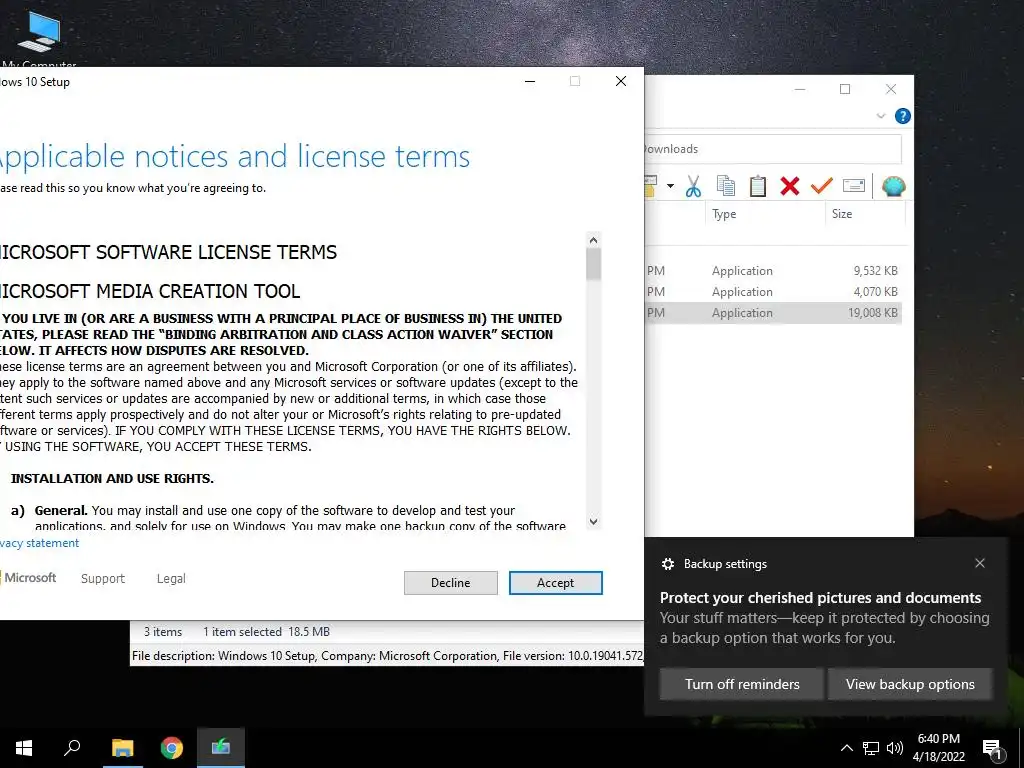Open the Privacy statement link
The image size is (1024, 768).
[x=39, y=543]
